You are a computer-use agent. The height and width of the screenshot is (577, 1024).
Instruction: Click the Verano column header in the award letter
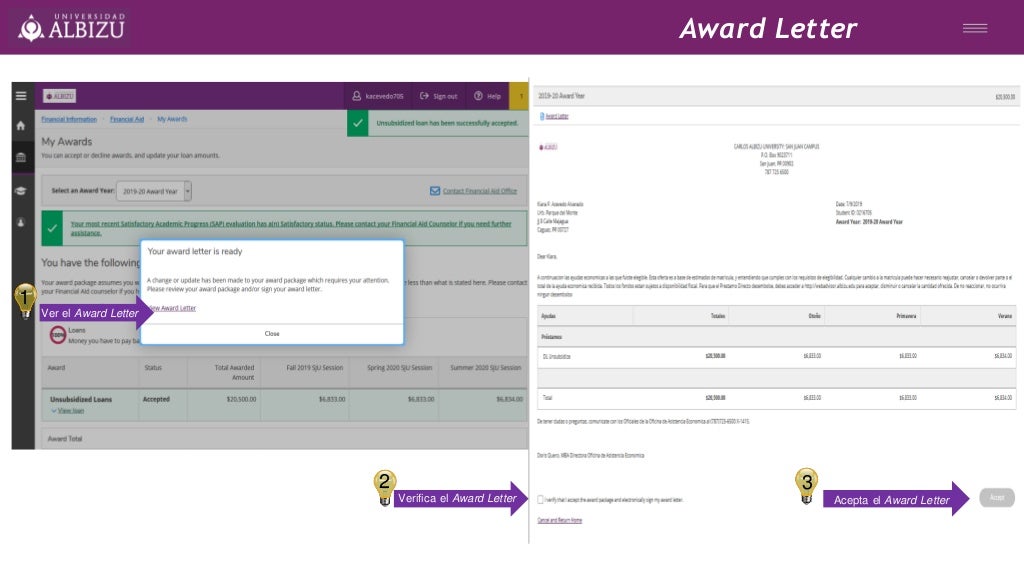(x=1004, y=316)
